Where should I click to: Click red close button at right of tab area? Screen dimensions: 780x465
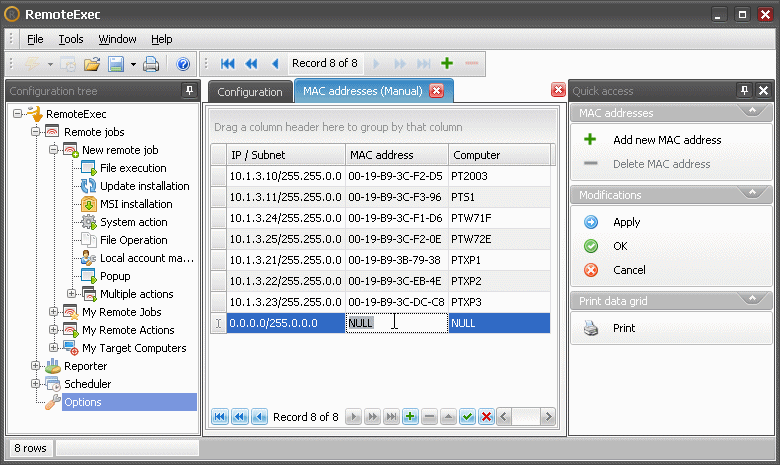click(x=558, y=90)
